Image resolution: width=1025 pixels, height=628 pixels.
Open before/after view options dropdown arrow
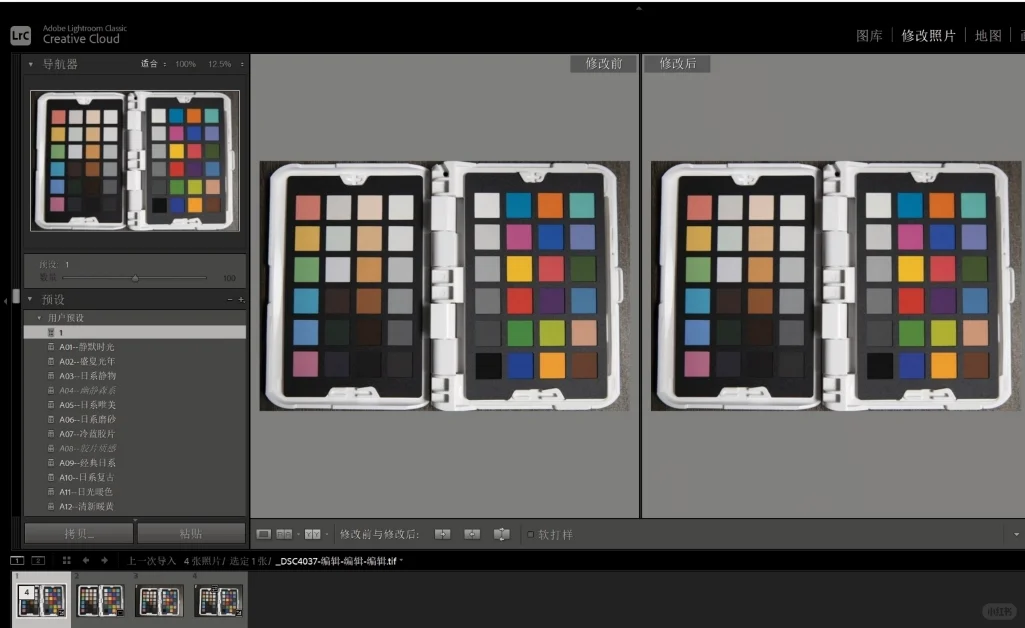(327, 534)
